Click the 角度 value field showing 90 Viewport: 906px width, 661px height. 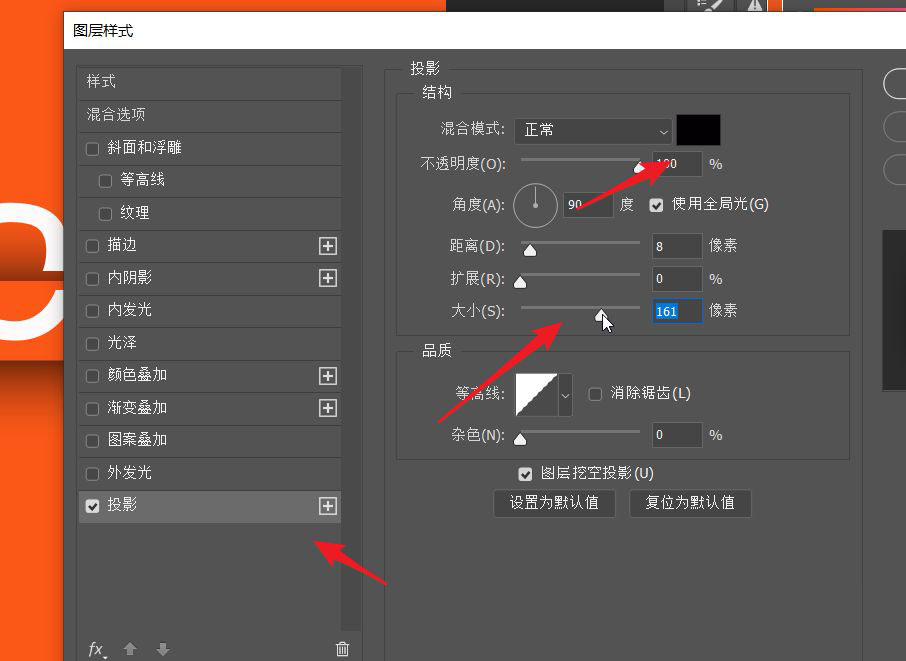588,205
